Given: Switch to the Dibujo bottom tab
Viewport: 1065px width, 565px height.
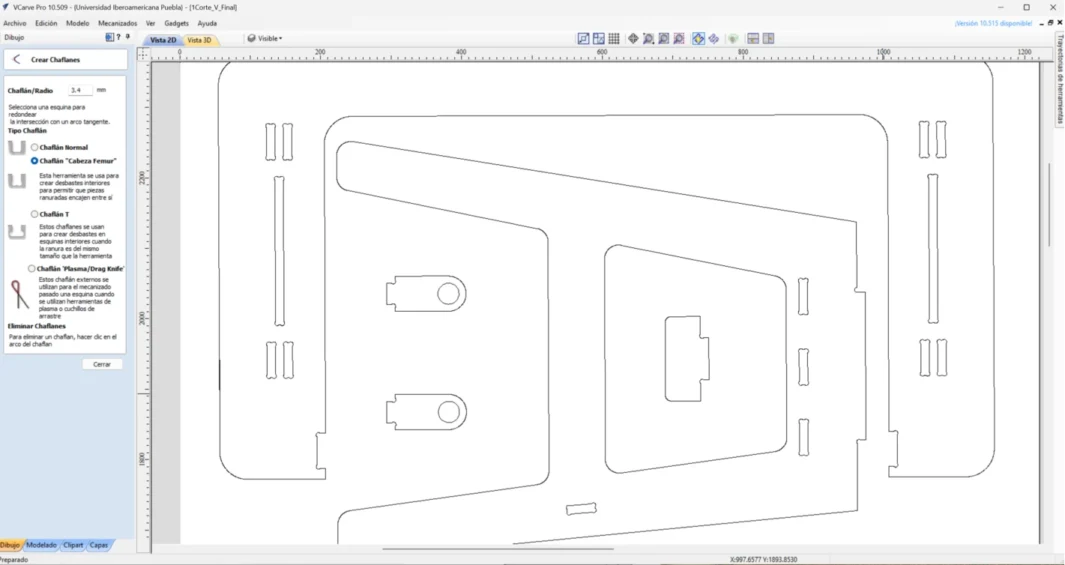Looking at the screenshot, I should click(10, 545).
